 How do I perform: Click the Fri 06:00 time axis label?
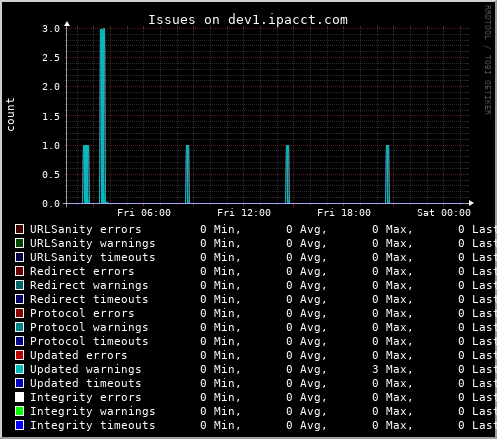click(x=144, y=213)
